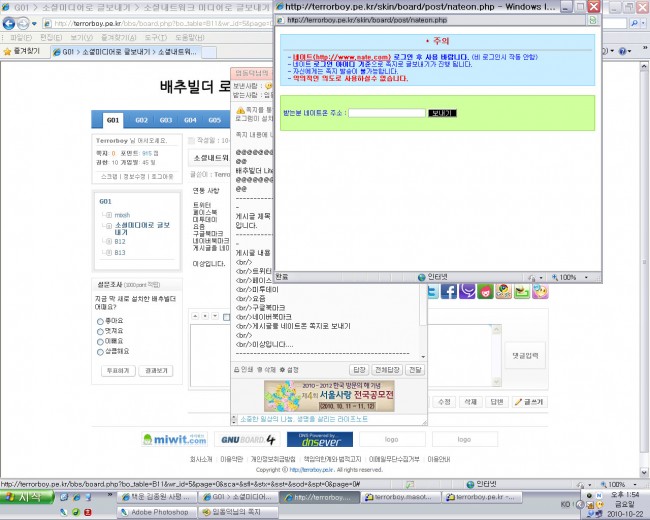Click the nate.com link in the notice
This screenshot has height=520, width=650.
click(x=342, y=57)
